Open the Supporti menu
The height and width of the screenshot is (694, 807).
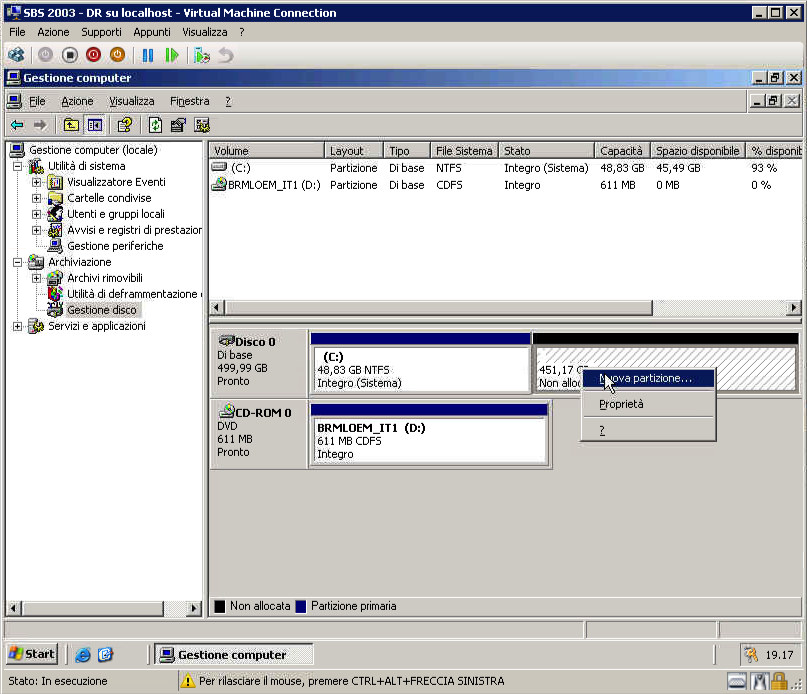pyautogui.click(x=101, y=32)
